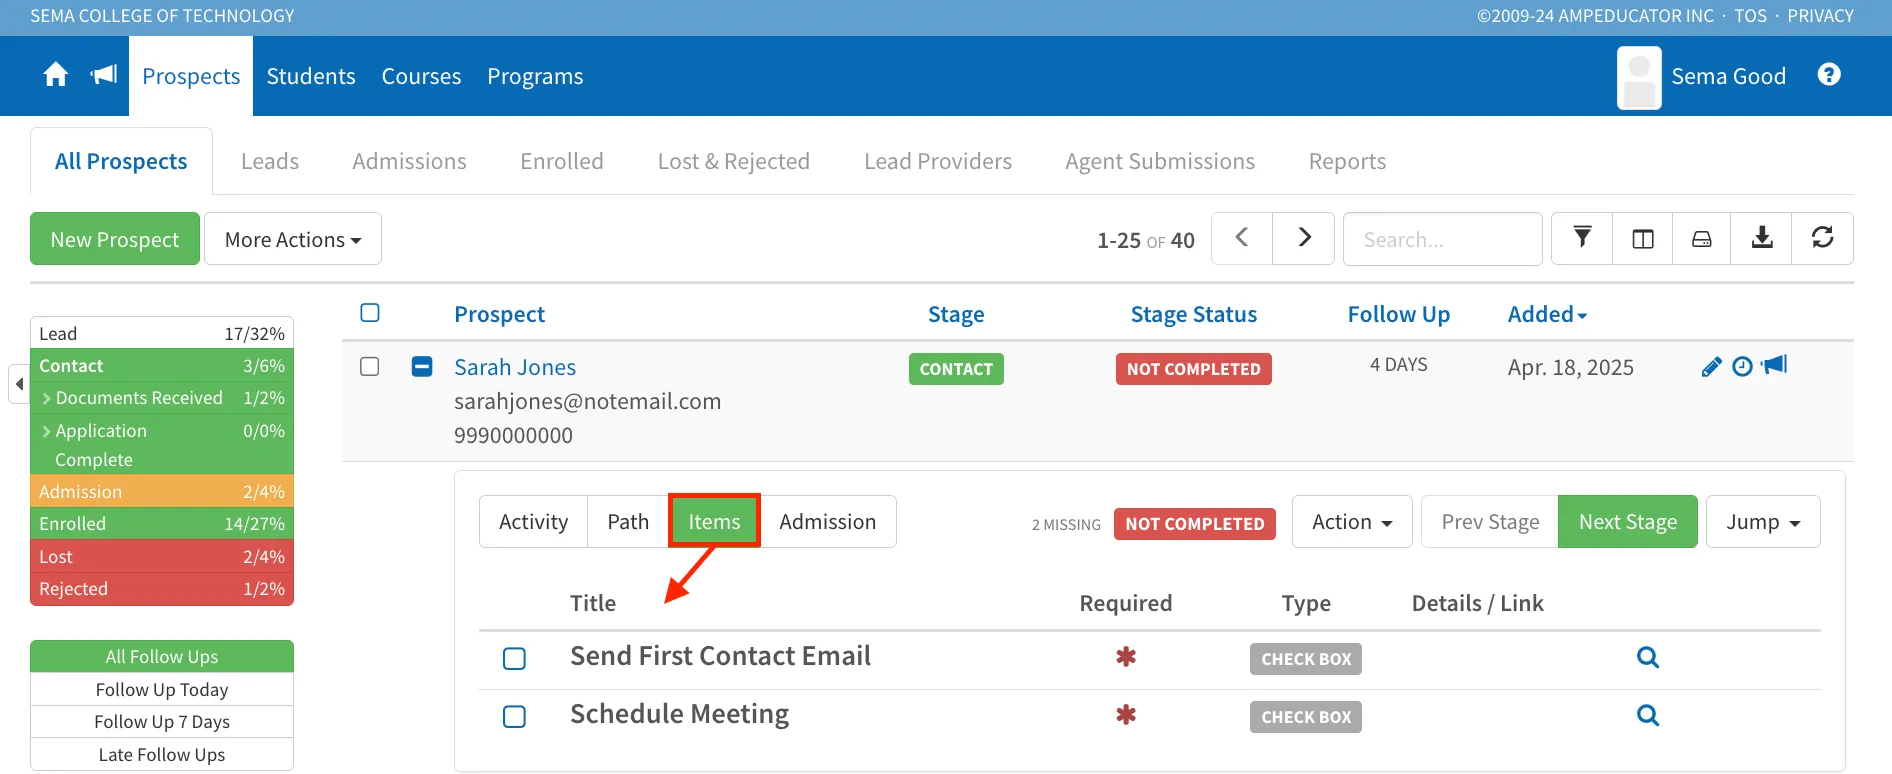The width and height of the screenshot is (1892, 774).
Task: Open the Items tab
Action: 714,521
